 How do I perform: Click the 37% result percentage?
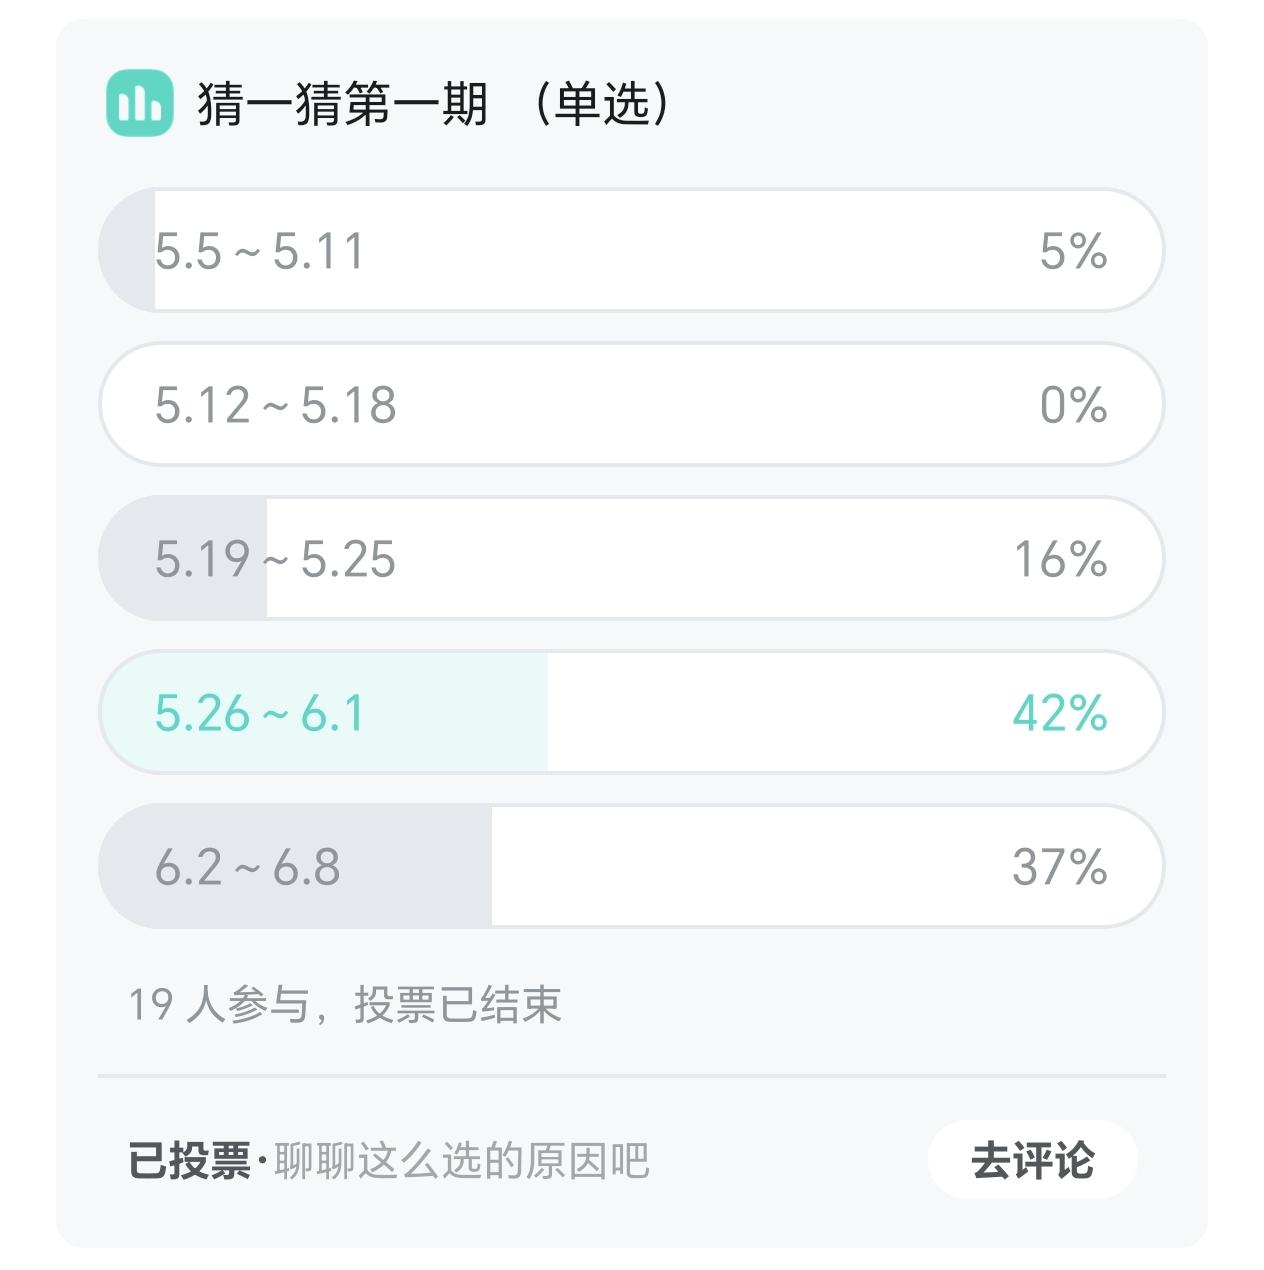point(1059,867)
